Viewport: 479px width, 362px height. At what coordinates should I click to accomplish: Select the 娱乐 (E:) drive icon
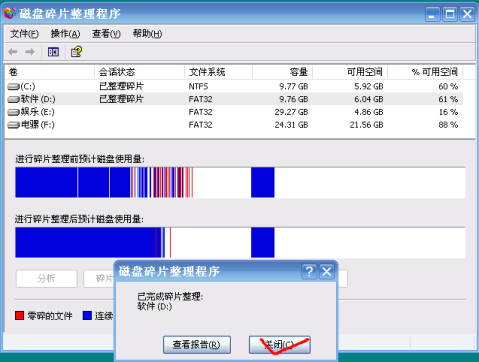pyautogui.click(x=13, y=112)
